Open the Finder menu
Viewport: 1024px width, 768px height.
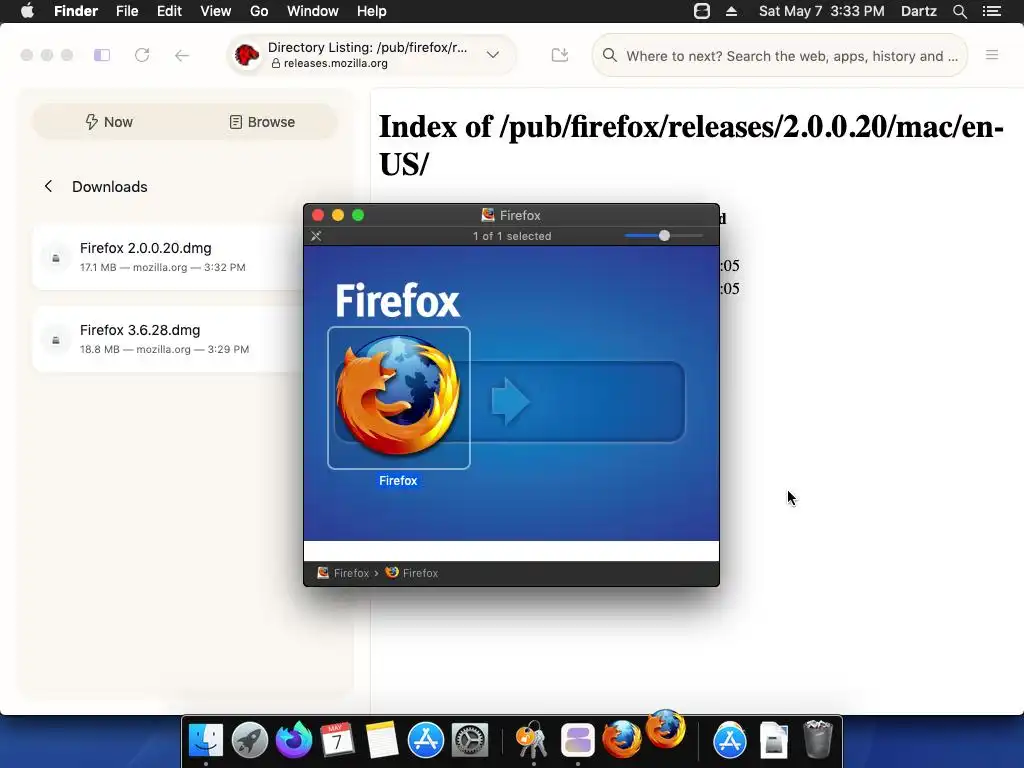pos(76,11)
